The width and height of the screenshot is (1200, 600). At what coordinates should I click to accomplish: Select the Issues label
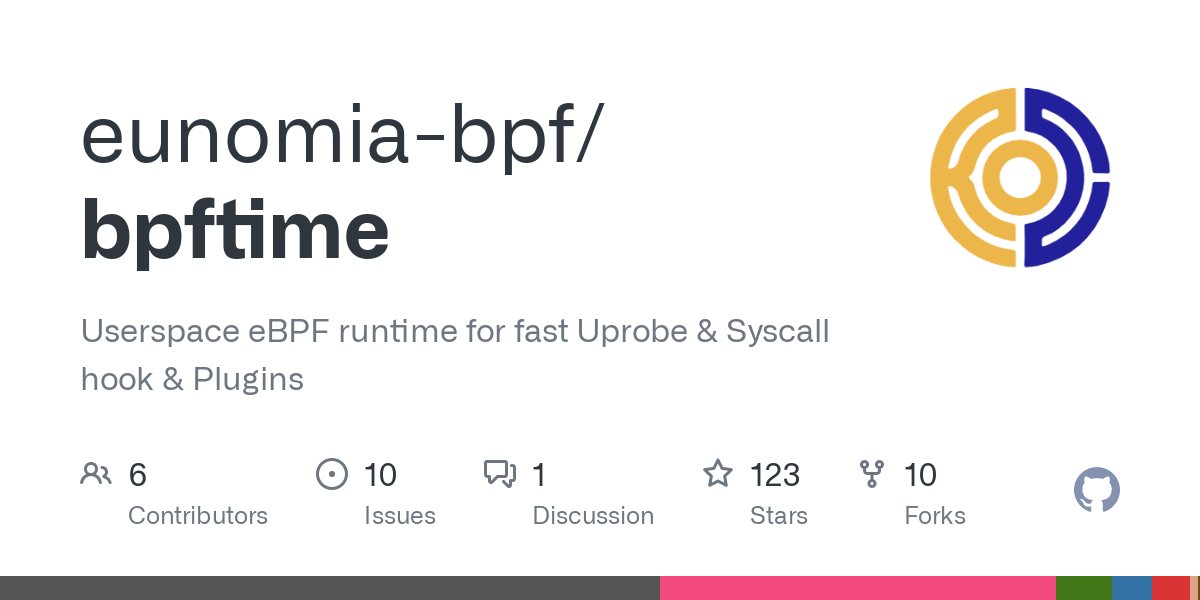(400, 516)
